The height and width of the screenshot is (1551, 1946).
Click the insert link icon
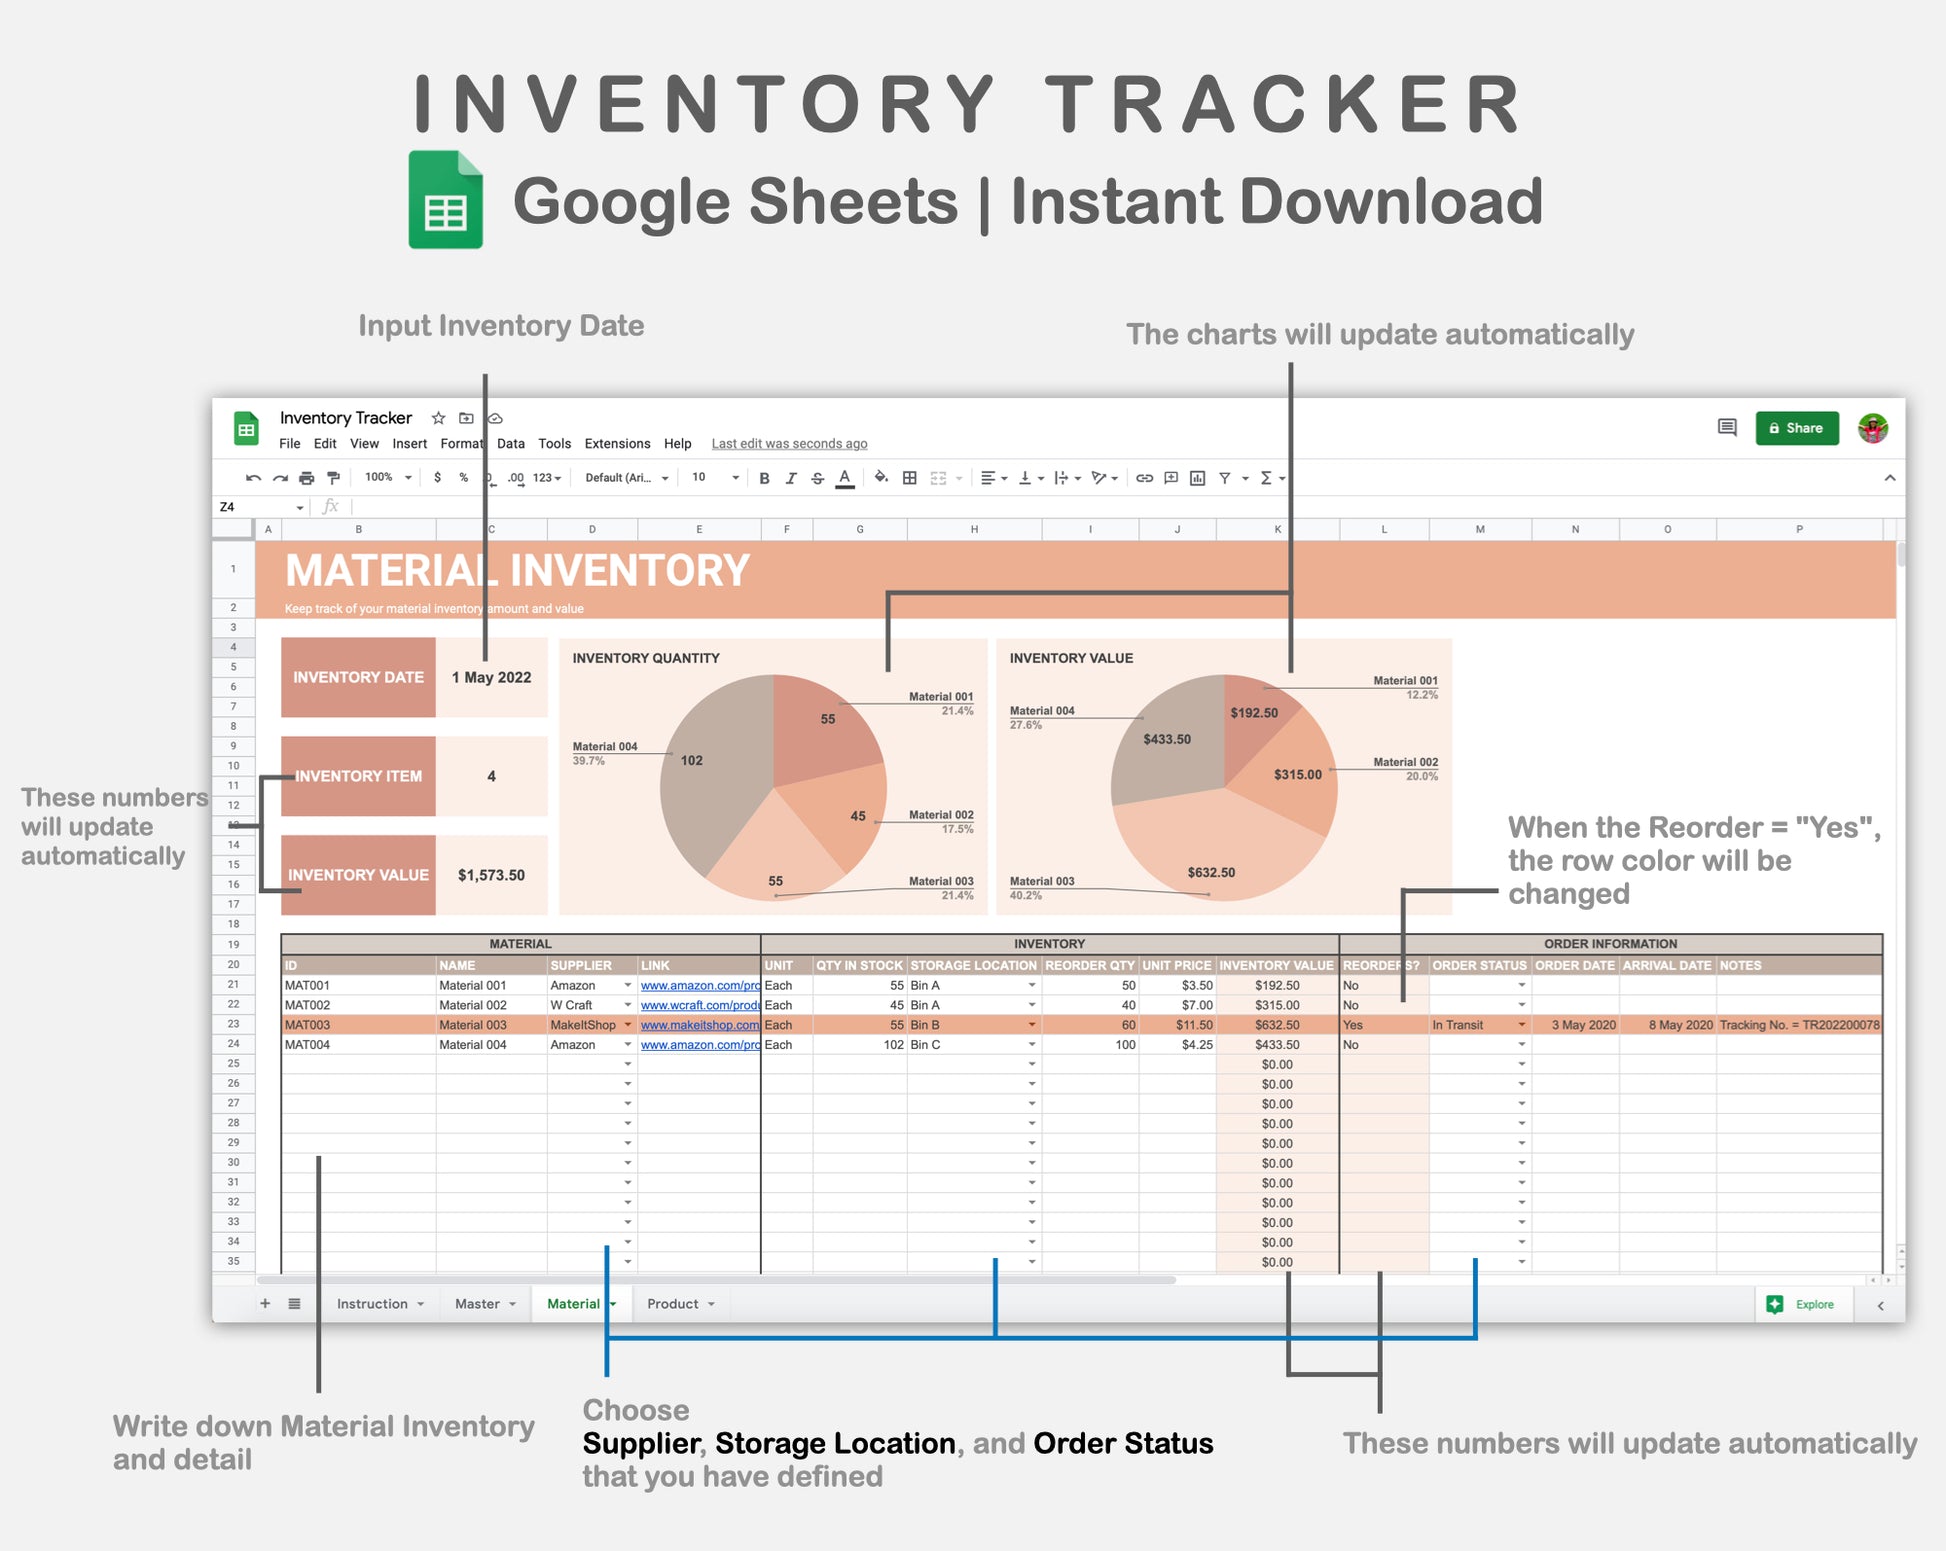click(1144, 478)
